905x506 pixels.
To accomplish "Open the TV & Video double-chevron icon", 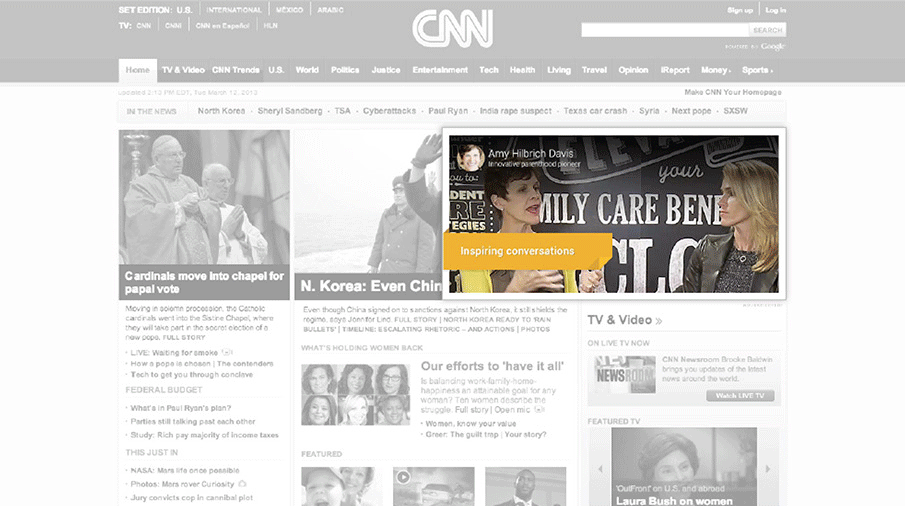I will click(x=659, y=321).
